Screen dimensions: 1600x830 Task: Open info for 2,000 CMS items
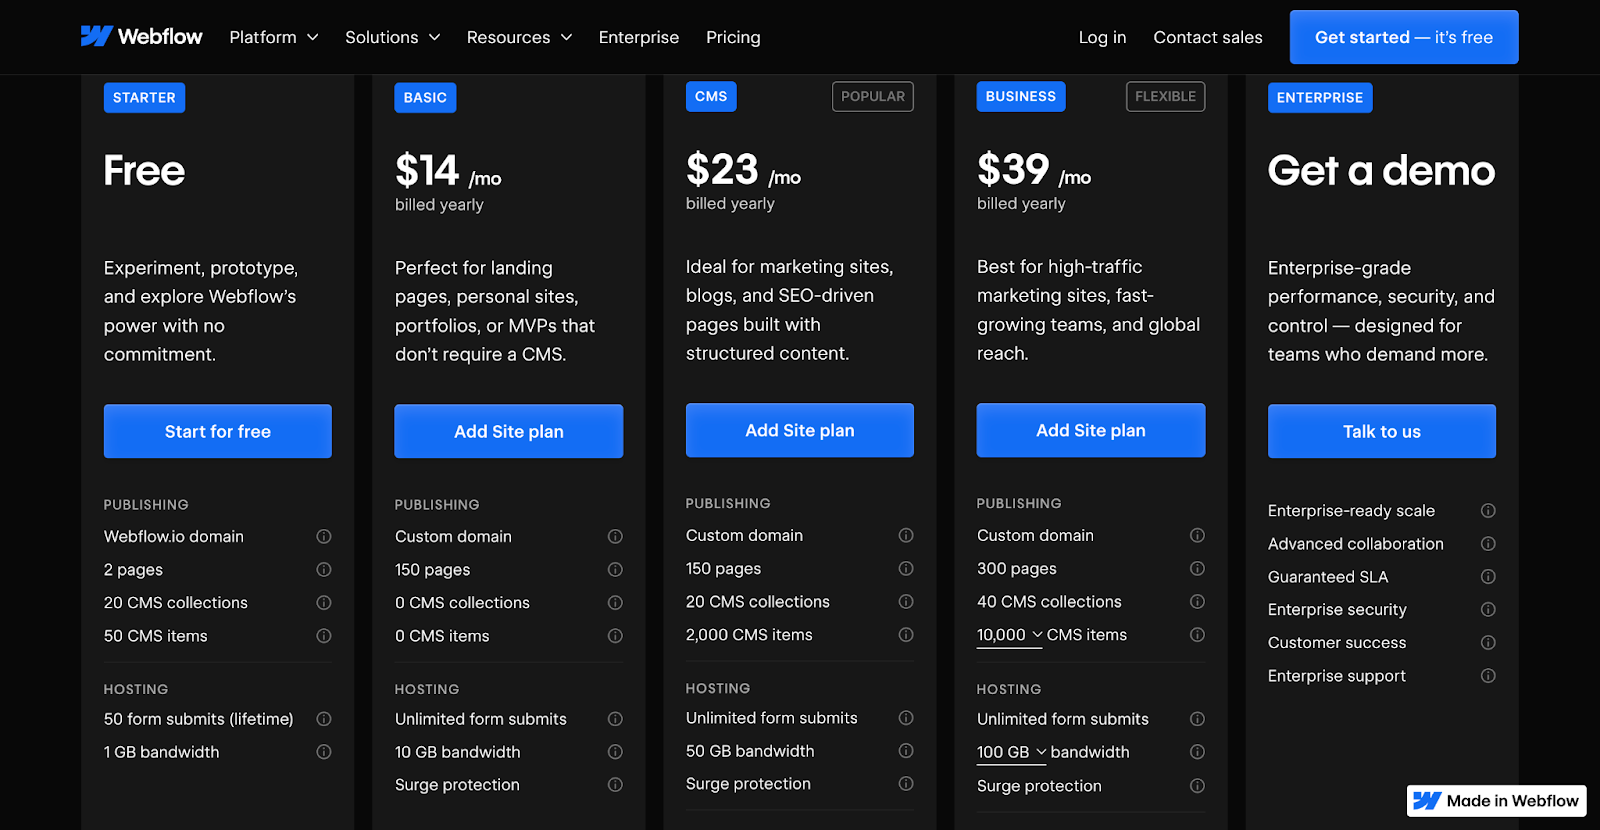(906, 635)
